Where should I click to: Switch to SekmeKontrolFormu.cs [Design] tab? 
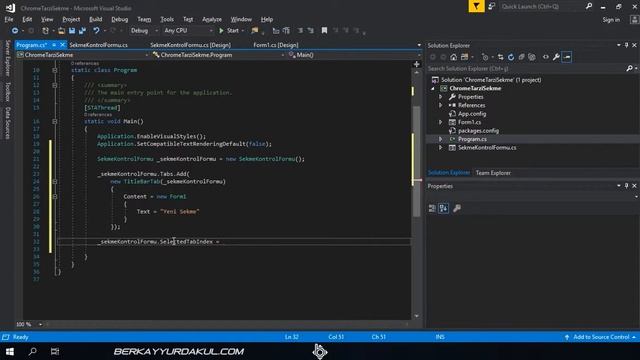[x=190, y=45]
